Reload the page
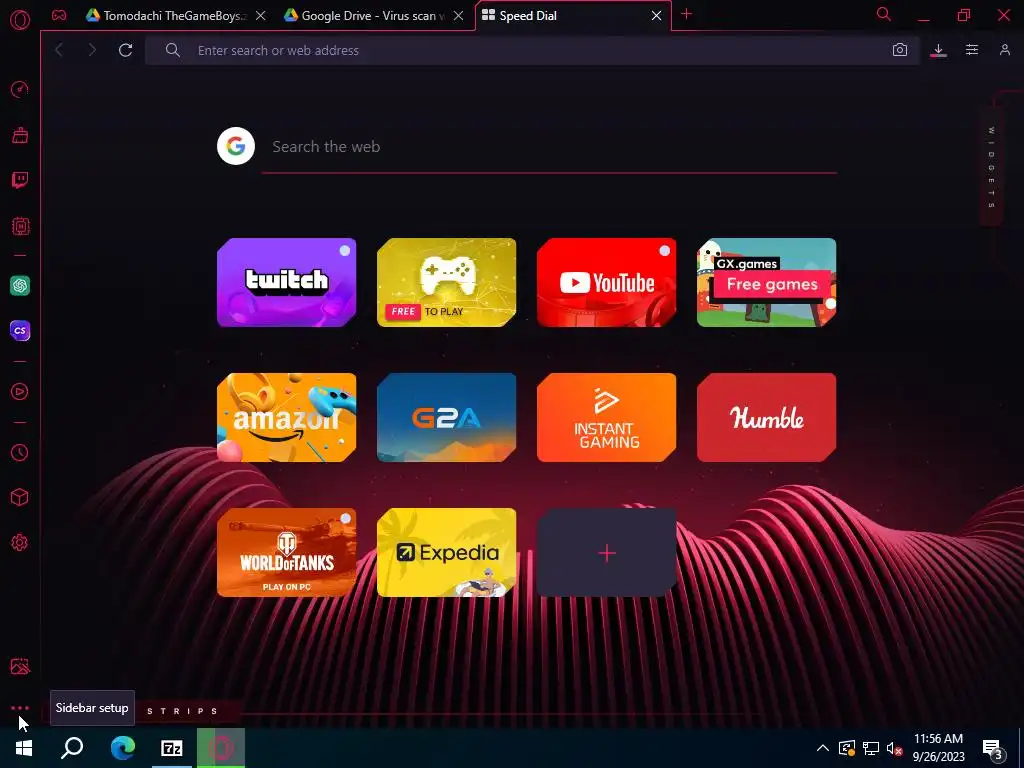Image resolution: width=1024 pixels, height=768 pixels. tap(125, 50)
